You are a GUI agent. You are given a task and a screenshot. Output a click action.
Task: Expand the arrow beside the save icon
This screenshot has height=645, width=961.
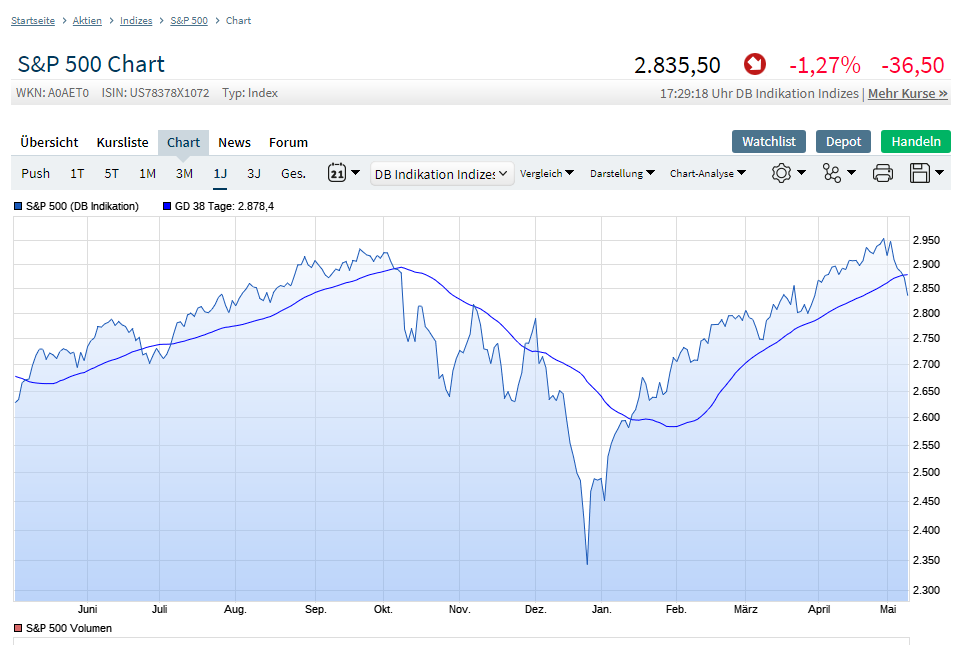(940, 173)
